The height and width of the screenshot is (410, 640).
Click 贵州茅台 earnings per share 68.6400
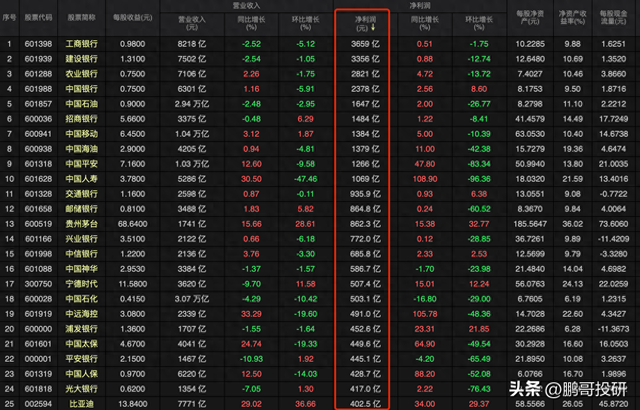(x=133, y=224)
